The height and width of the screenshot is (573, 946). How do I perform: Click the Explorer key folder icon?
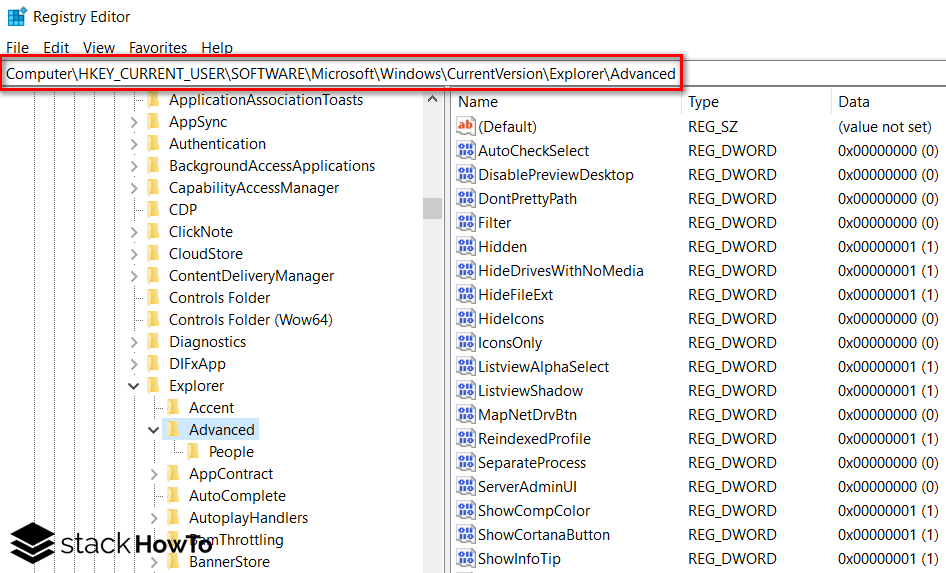(x=153, y=385)
